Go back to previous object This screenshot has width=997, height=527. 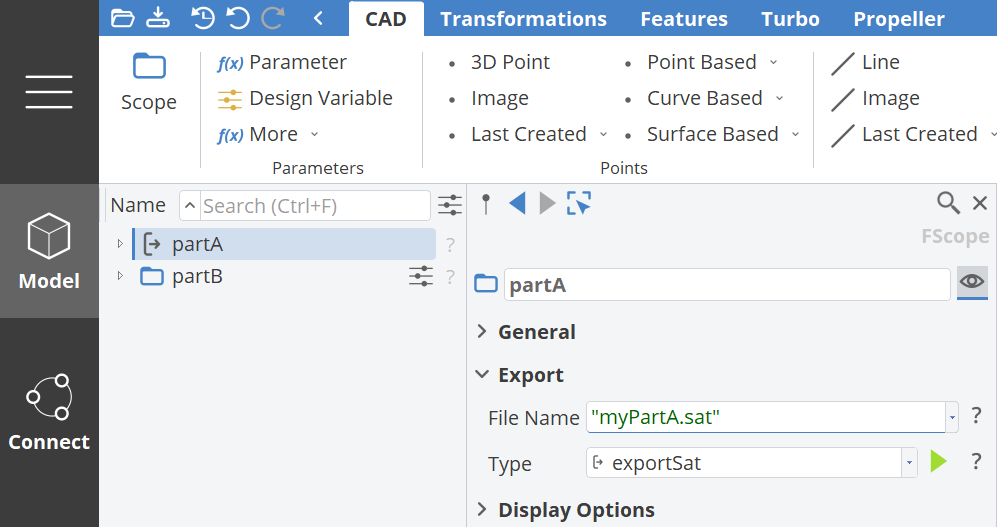(517, 204)
